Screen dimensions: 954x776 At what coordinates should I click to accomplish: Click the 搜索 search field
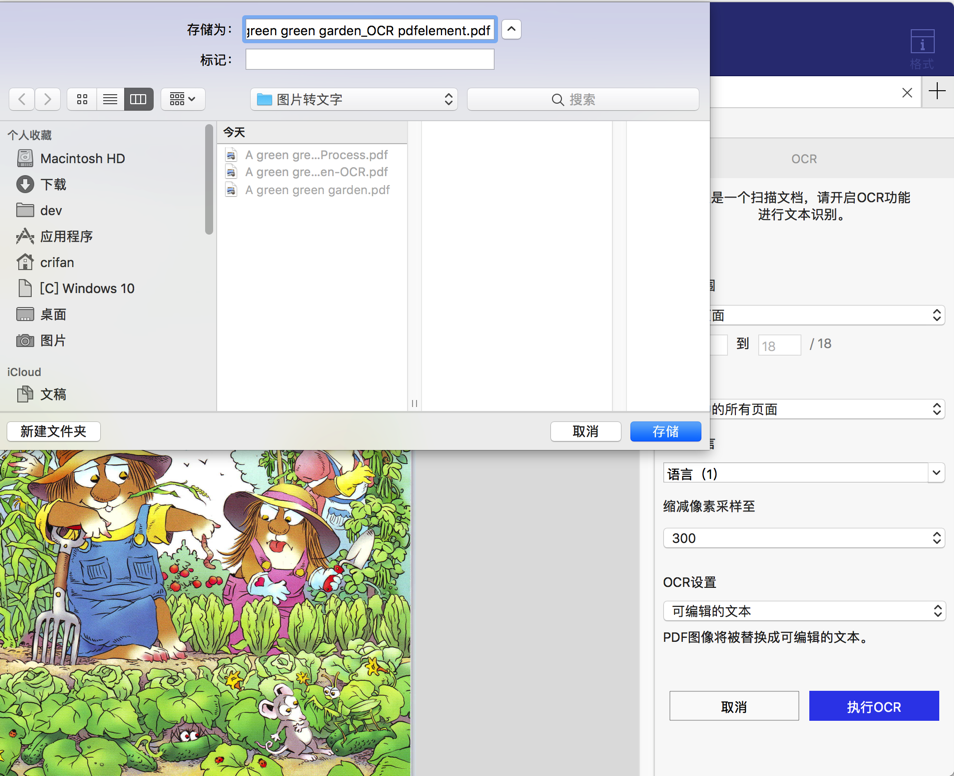[583, 99]
